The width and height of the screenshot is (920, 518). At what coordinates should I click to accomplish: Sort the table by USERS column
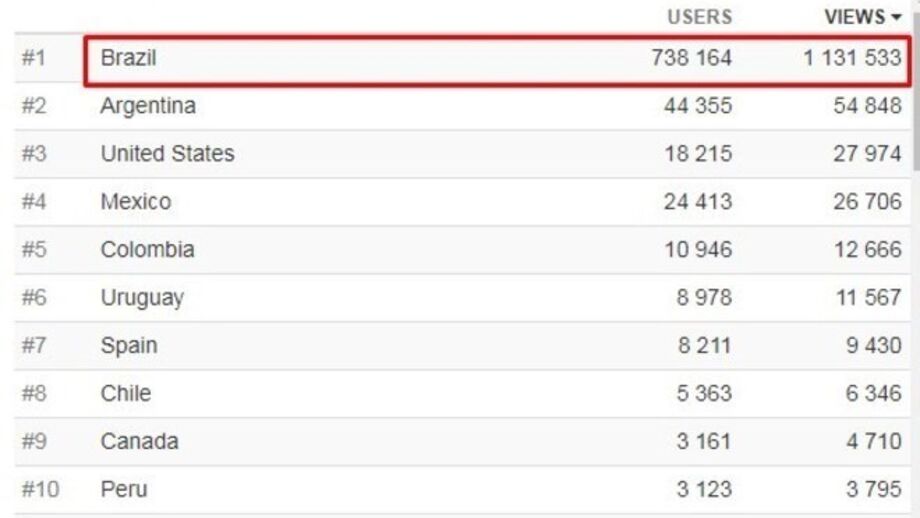tap(699, 17)
